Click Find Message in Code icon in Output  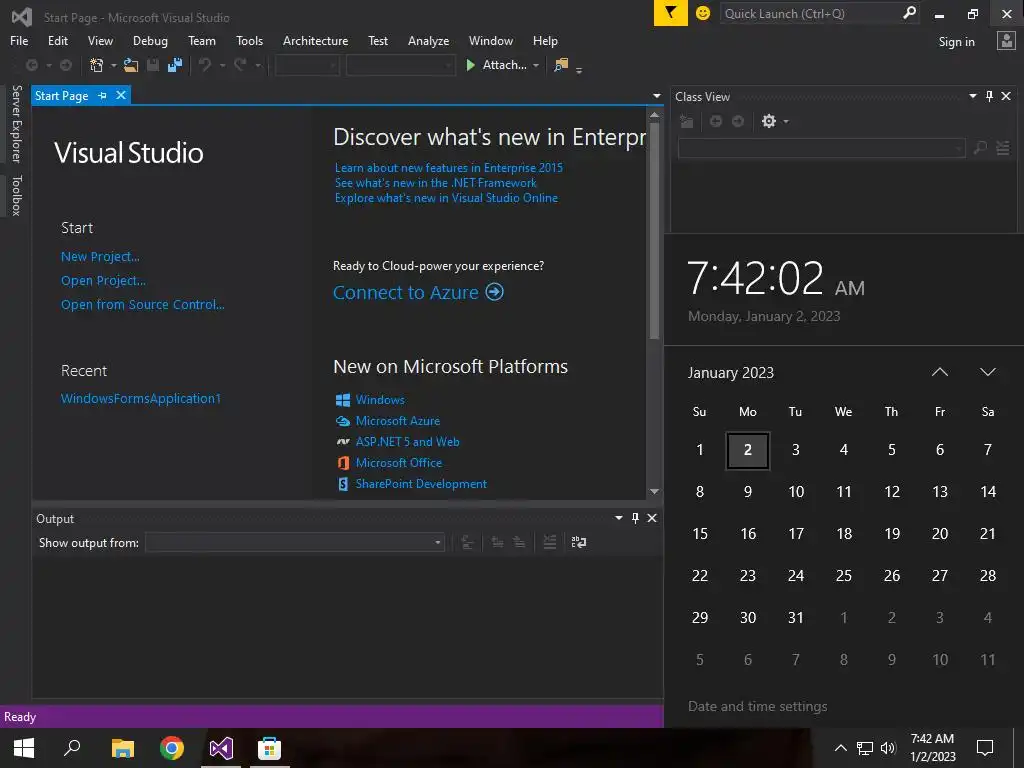[x=468, y=542]
